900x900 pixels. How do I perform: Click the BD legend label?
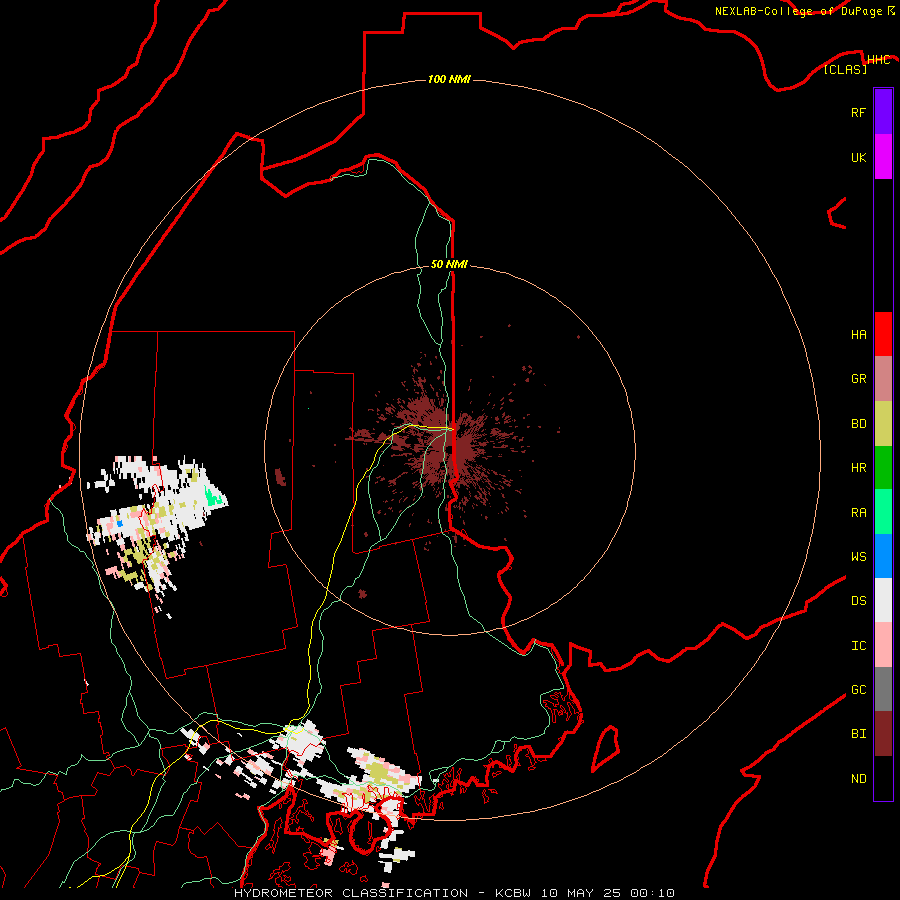[858, 424]
